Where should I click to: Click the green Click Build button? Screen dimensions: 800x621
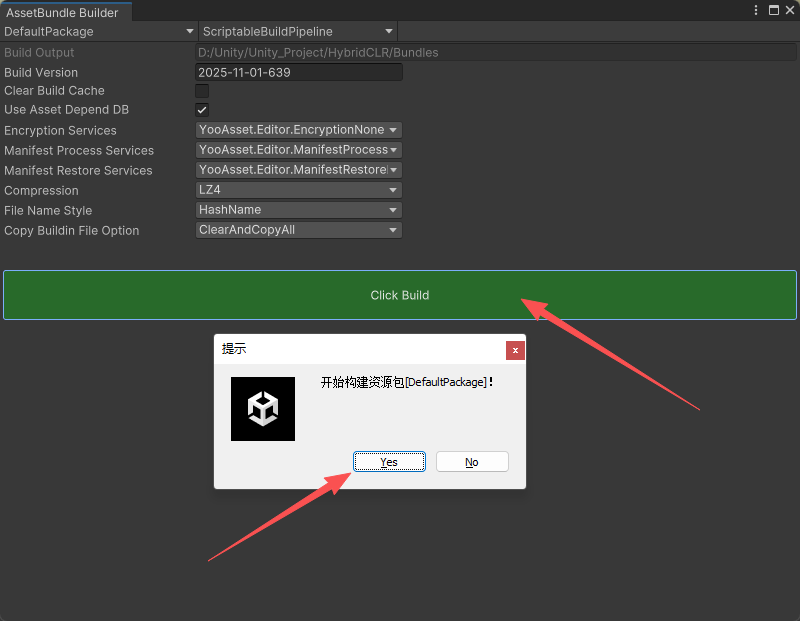point(399,295)
